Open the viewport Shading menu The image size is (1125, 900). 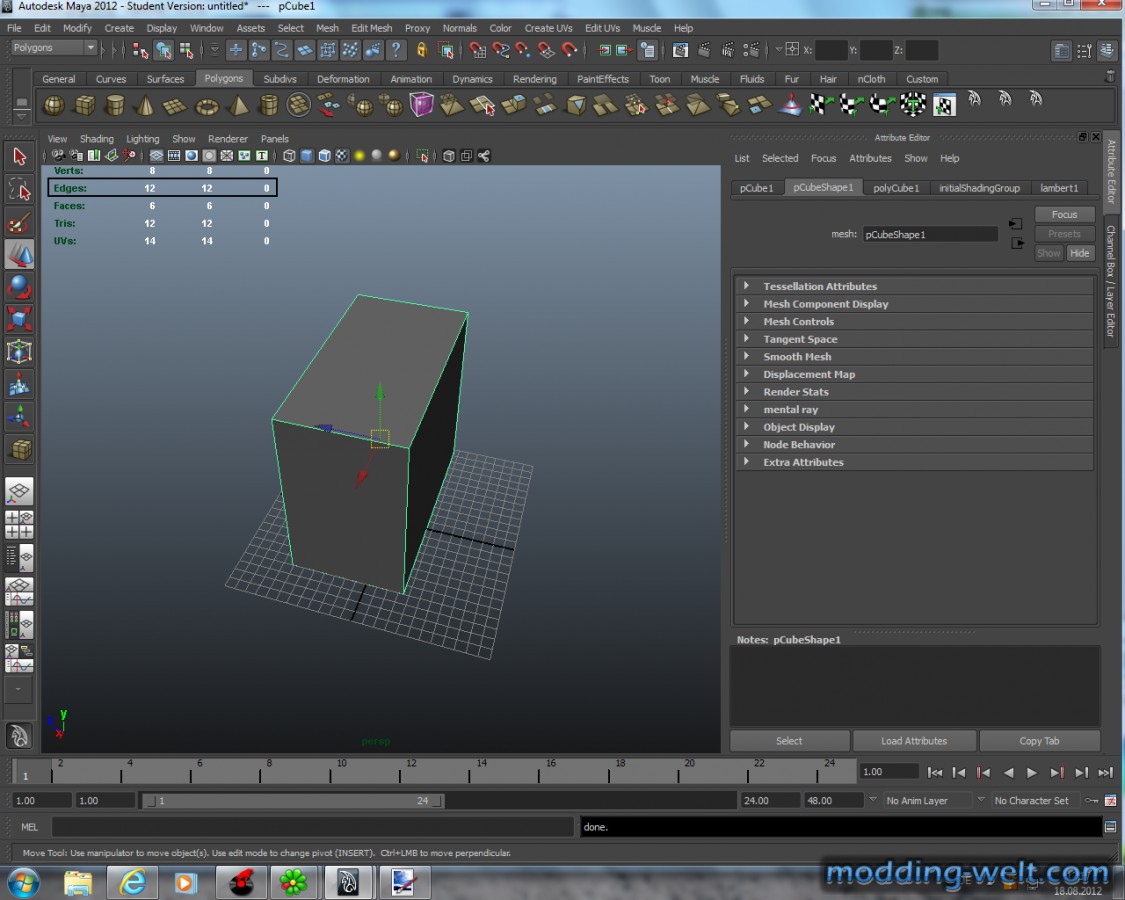tap(96, 139)
